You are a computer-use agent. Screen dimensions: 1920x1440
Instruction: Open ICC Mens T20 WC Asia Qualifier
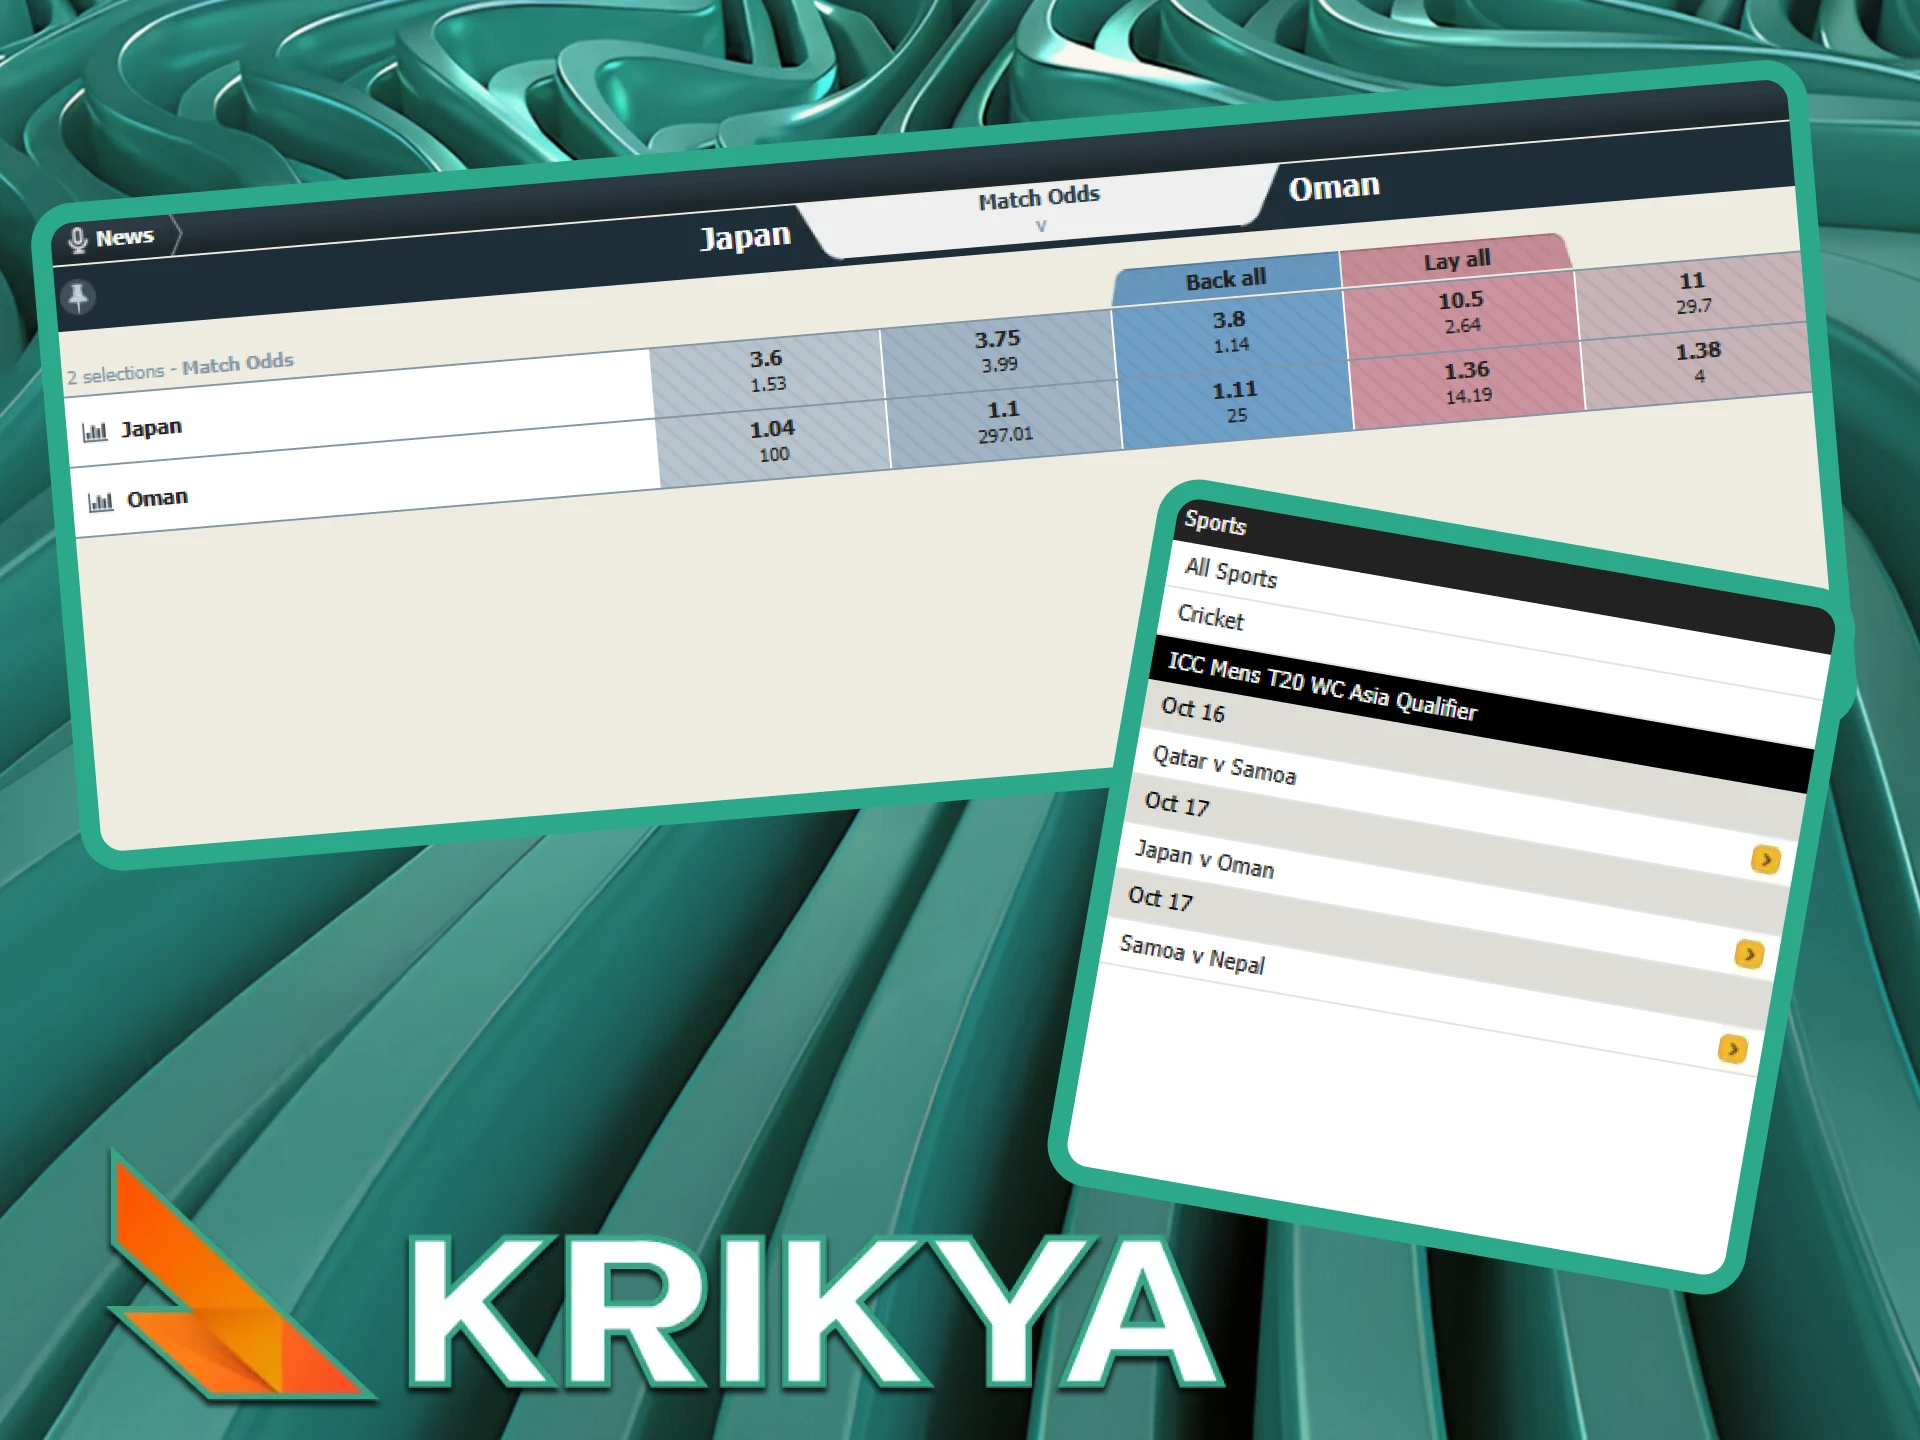pos(1321,687)
